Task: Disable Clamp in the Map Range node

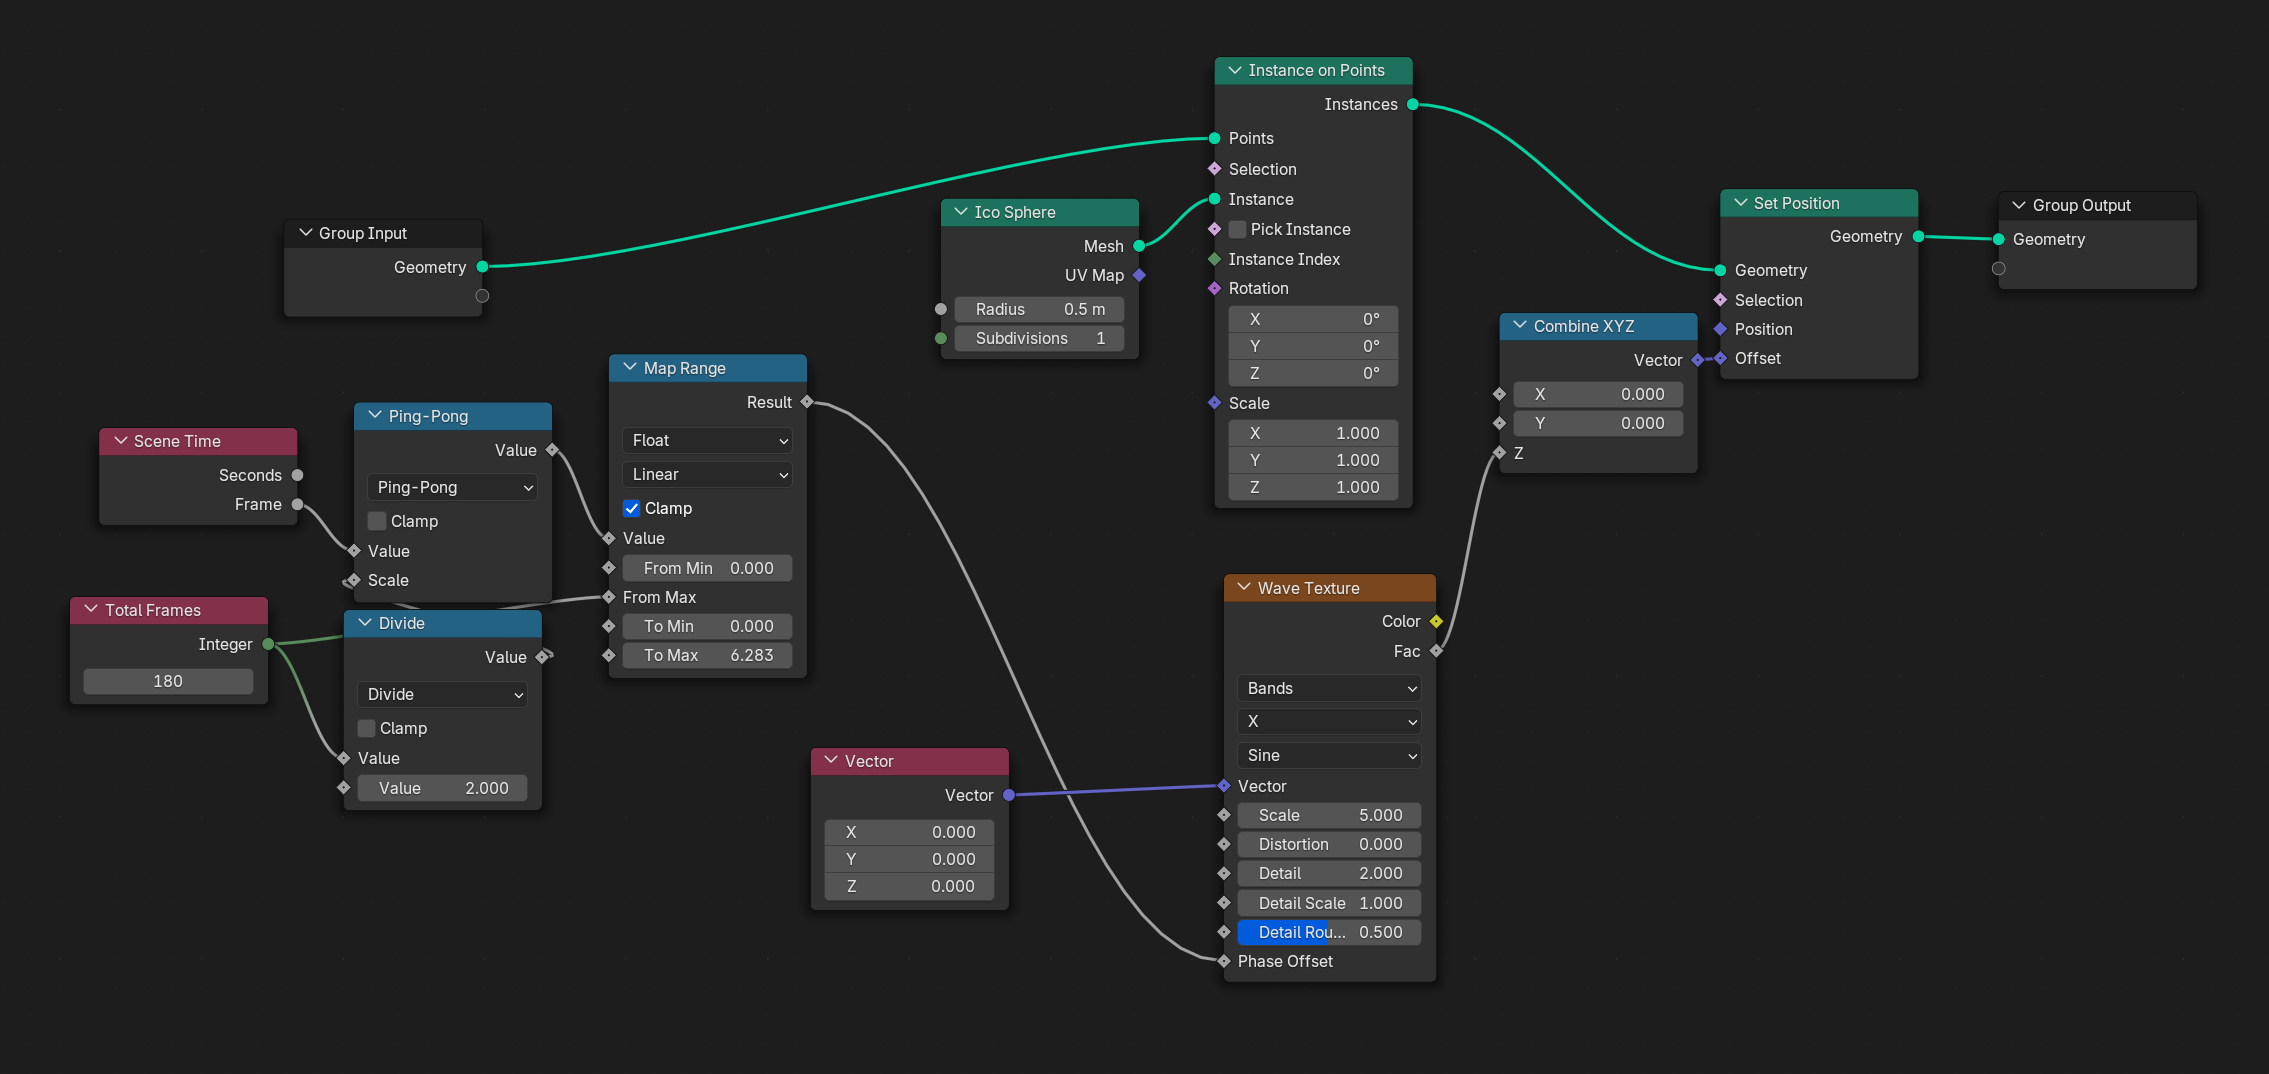Action: click(x=631, y=508)
